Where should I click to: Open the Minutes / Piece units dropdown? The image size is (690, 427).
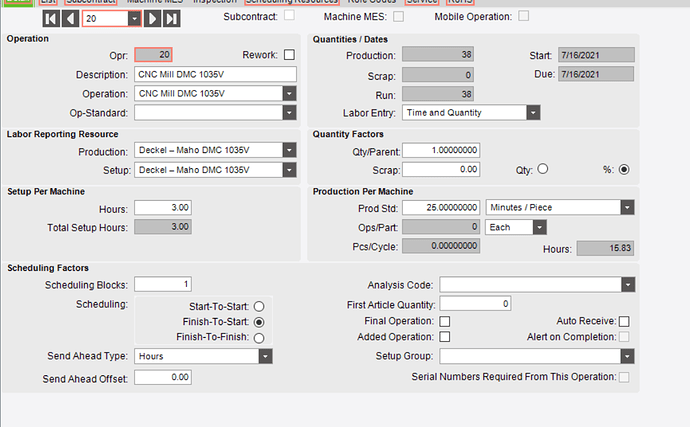point(627,207)
